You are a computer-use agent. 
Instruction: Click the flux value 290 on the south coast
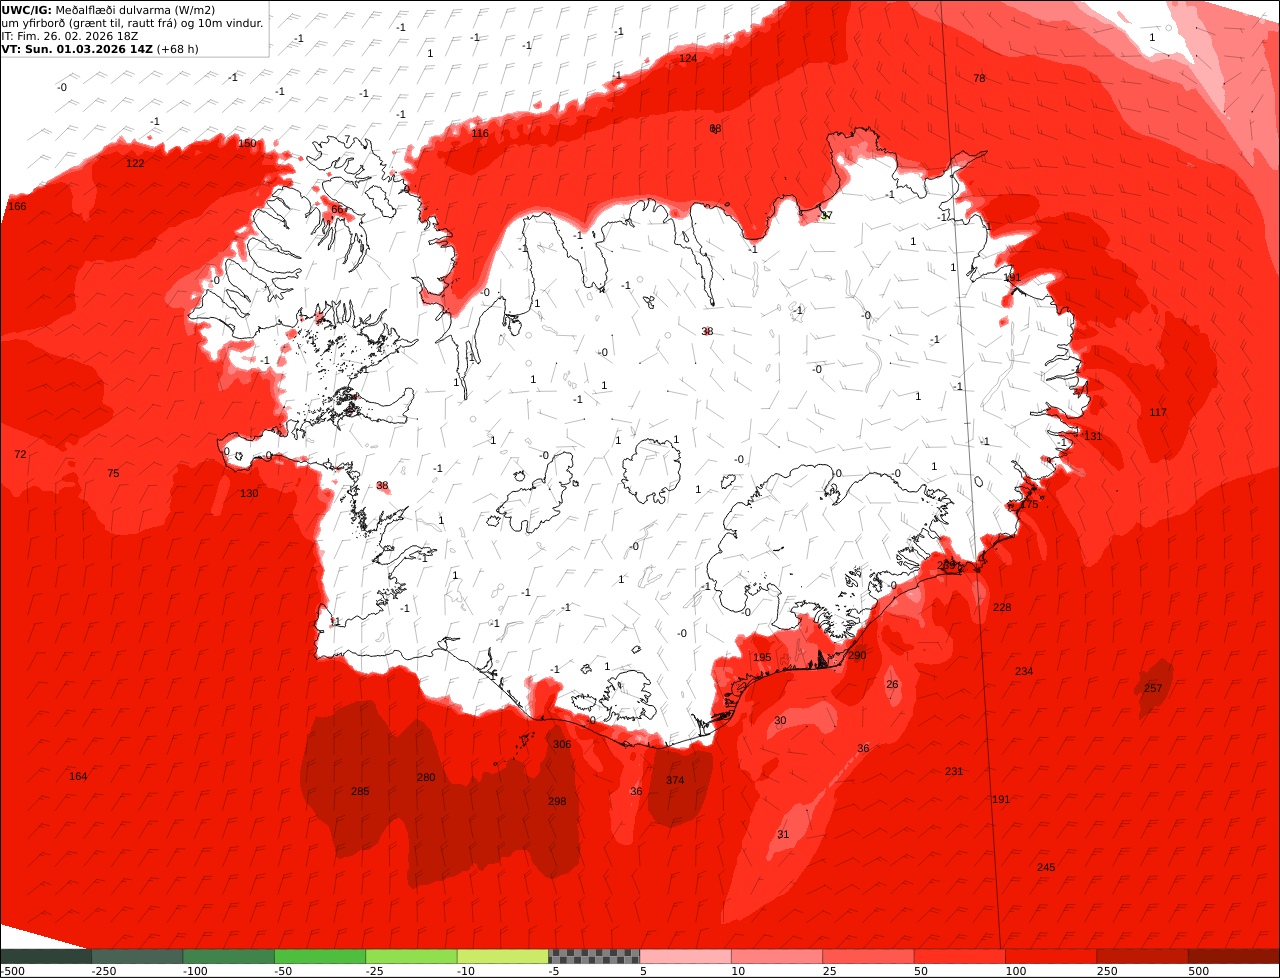(857, 655)
